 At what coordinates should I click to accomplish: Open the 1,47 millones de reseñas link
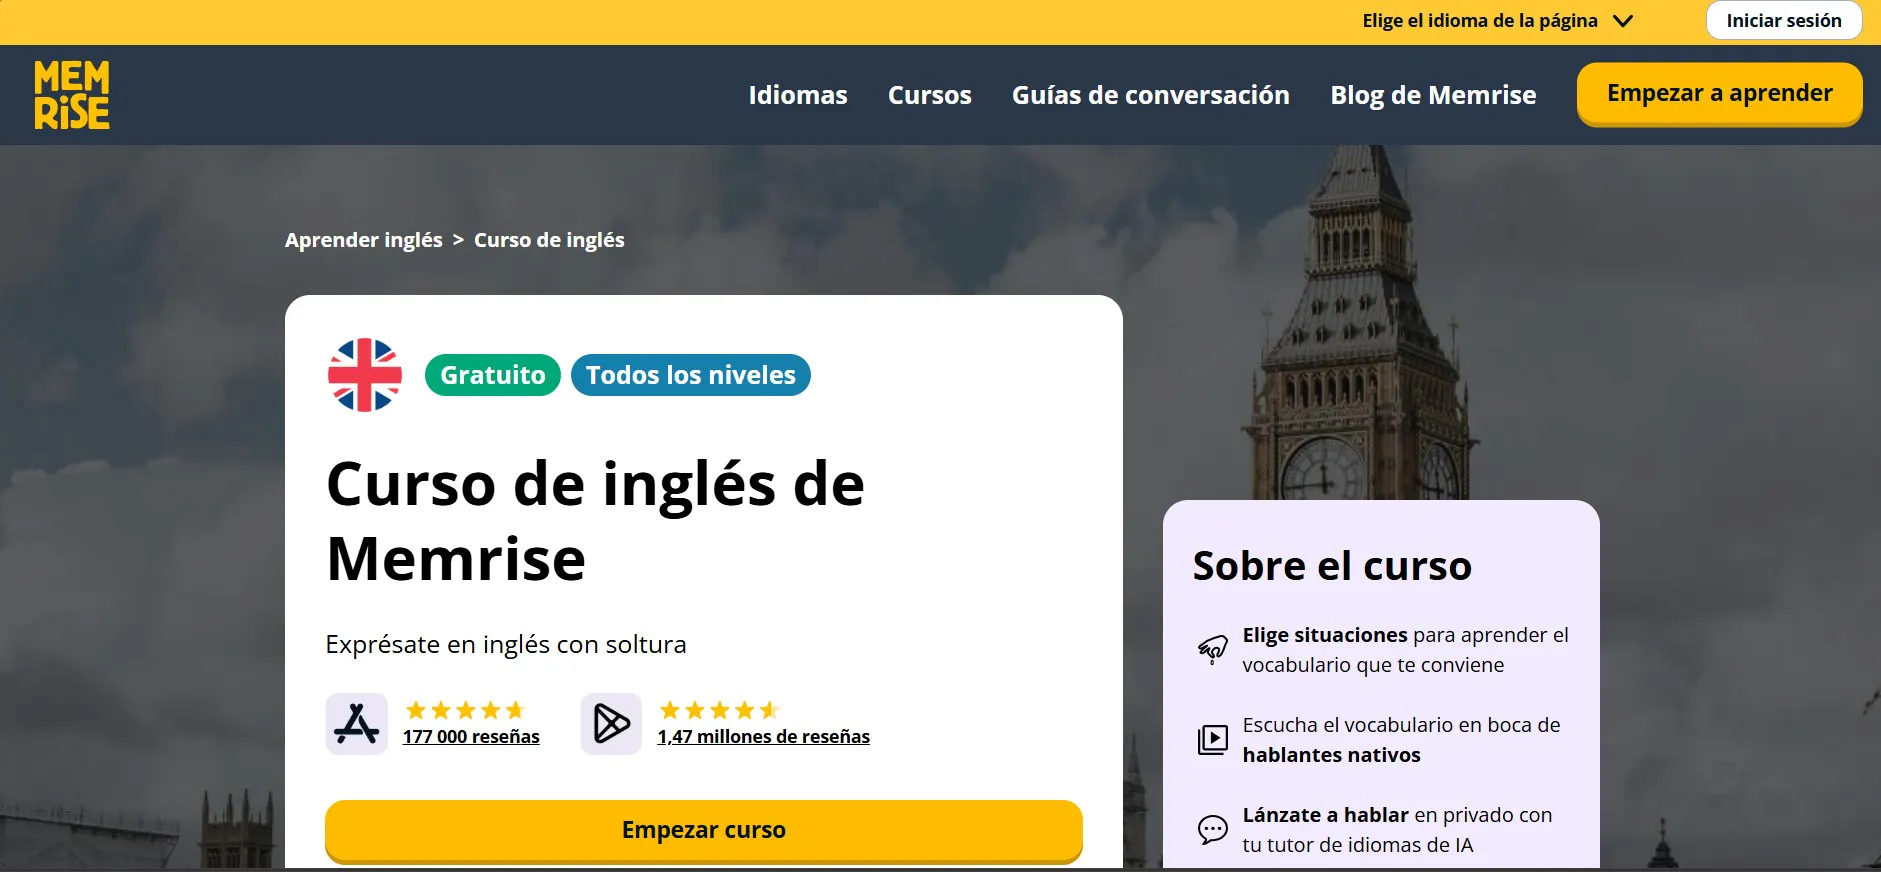[x=764, y=737]
